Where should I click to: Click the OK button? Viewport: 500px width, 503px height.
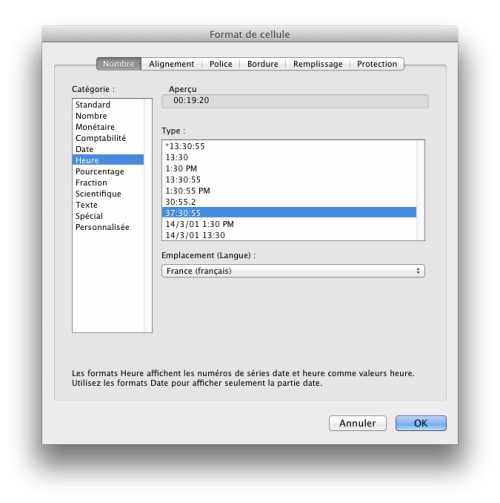click(421, 423)
